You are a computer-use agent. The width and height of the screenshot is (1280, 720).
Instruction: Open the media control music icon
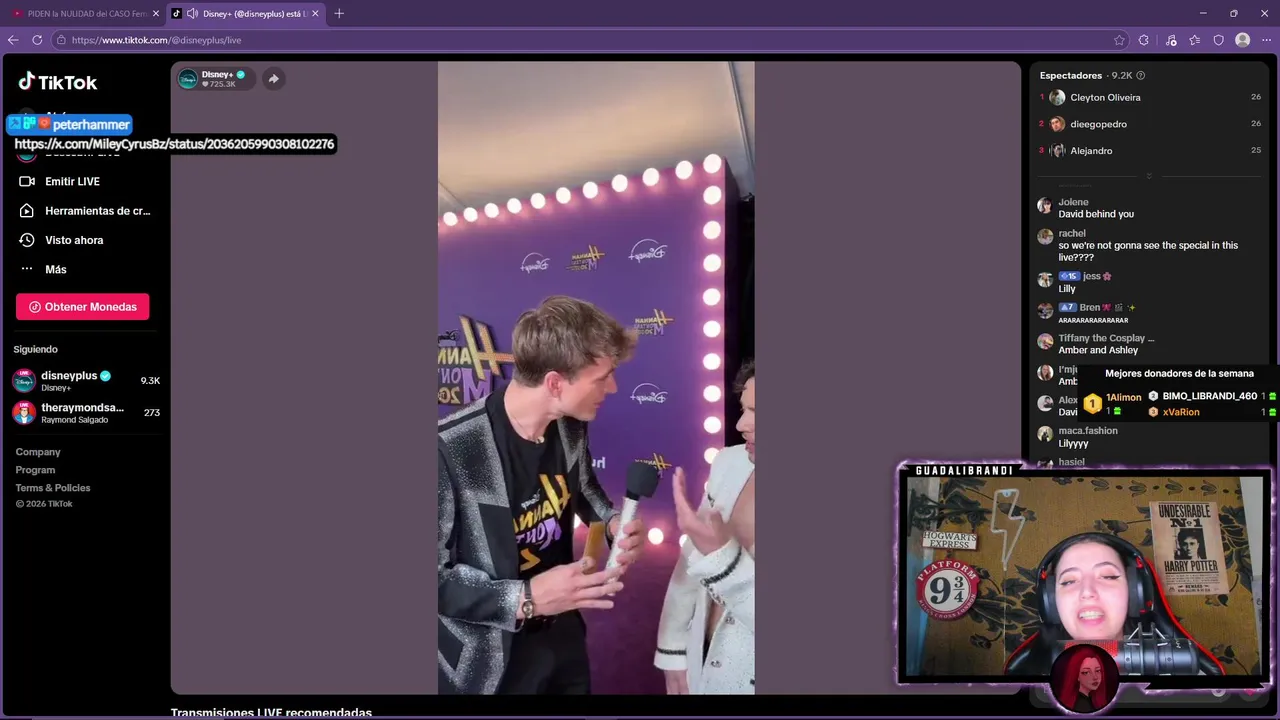[x=1171, y=40]
